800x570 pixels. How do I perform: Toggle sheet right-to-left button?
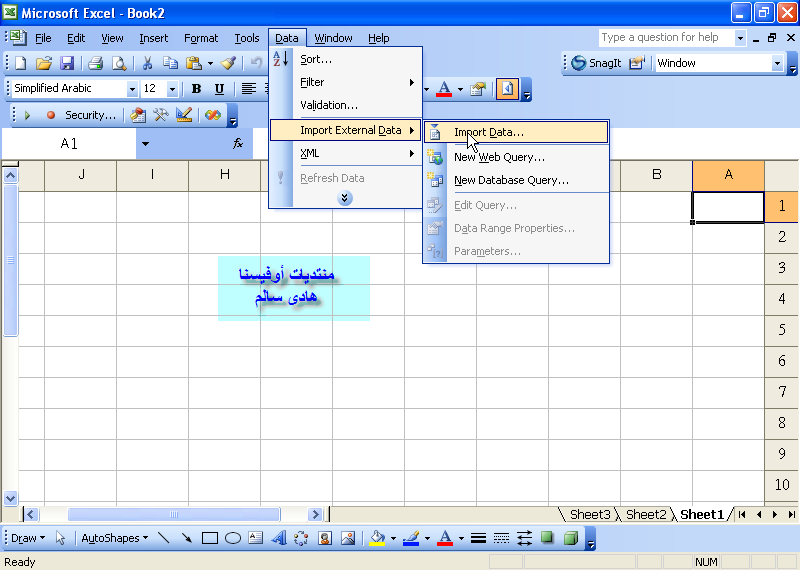tap(507, 89)
